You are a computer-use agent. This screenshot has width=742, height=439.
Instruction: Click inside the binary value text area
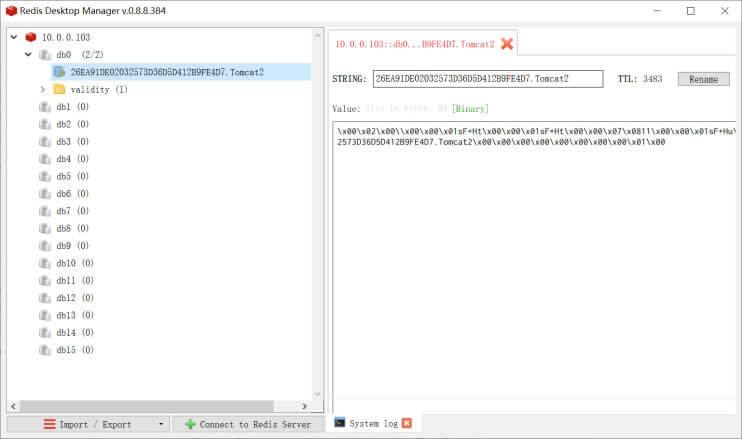tap(535, 265)
